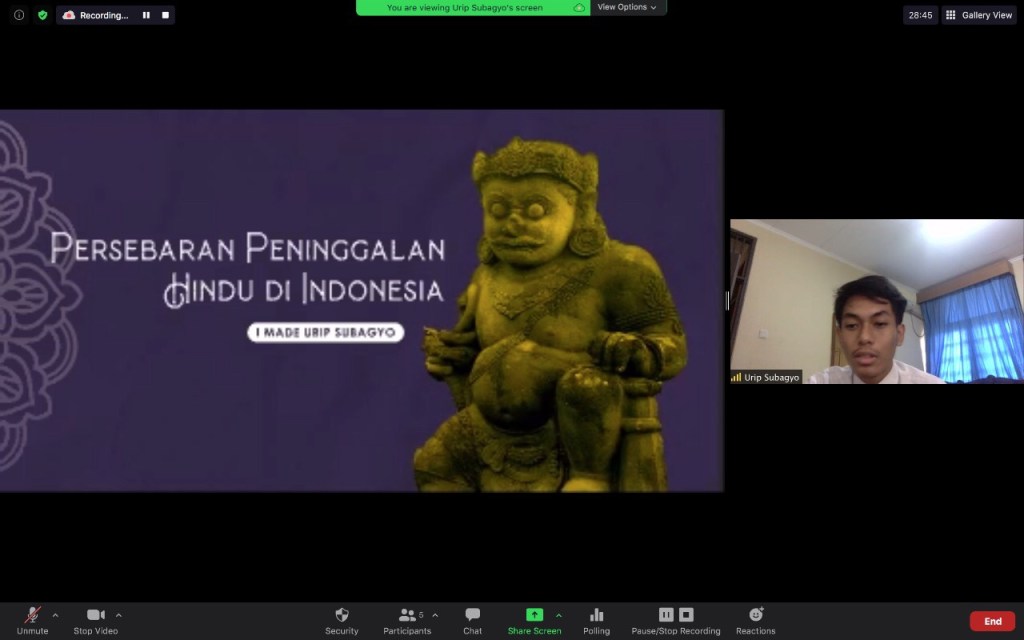Expand the Participants arrow menu

click(x=435, y=615)
